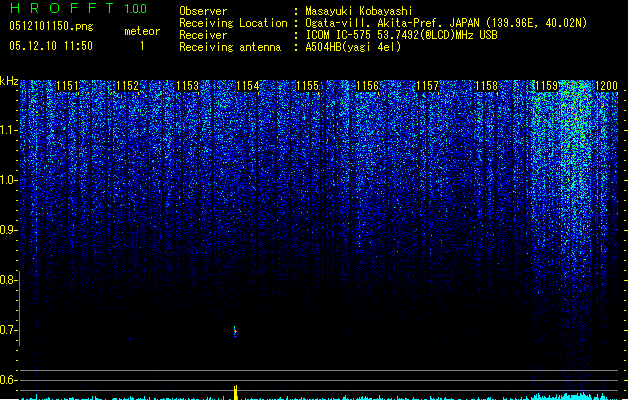Click the ICOM IC-575 receiver text

click(x=401, y=35)
